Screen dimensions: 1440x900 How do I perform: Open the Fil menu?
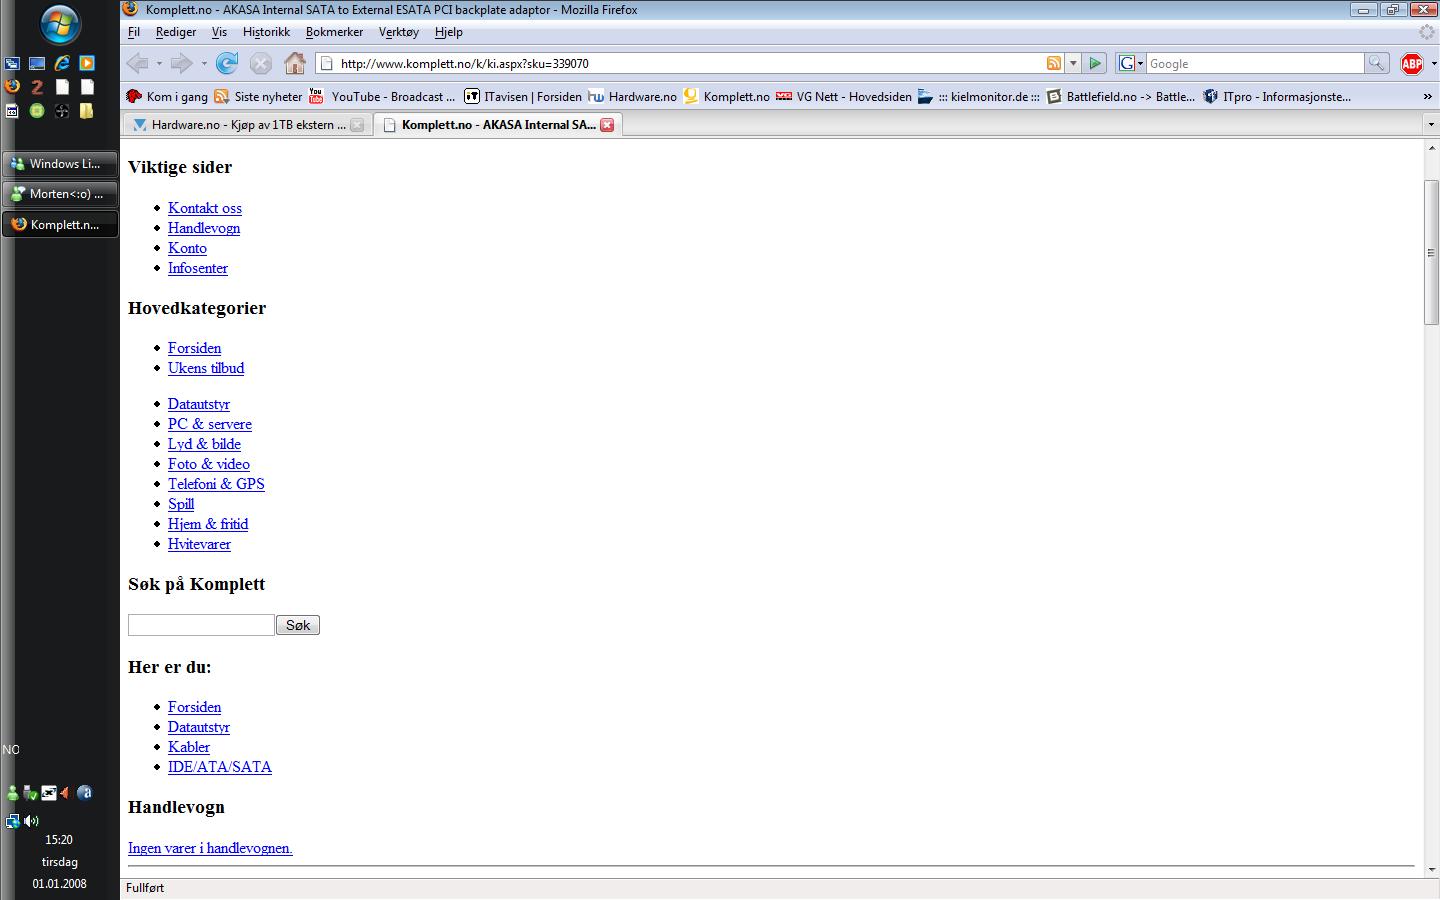point(133,32)
